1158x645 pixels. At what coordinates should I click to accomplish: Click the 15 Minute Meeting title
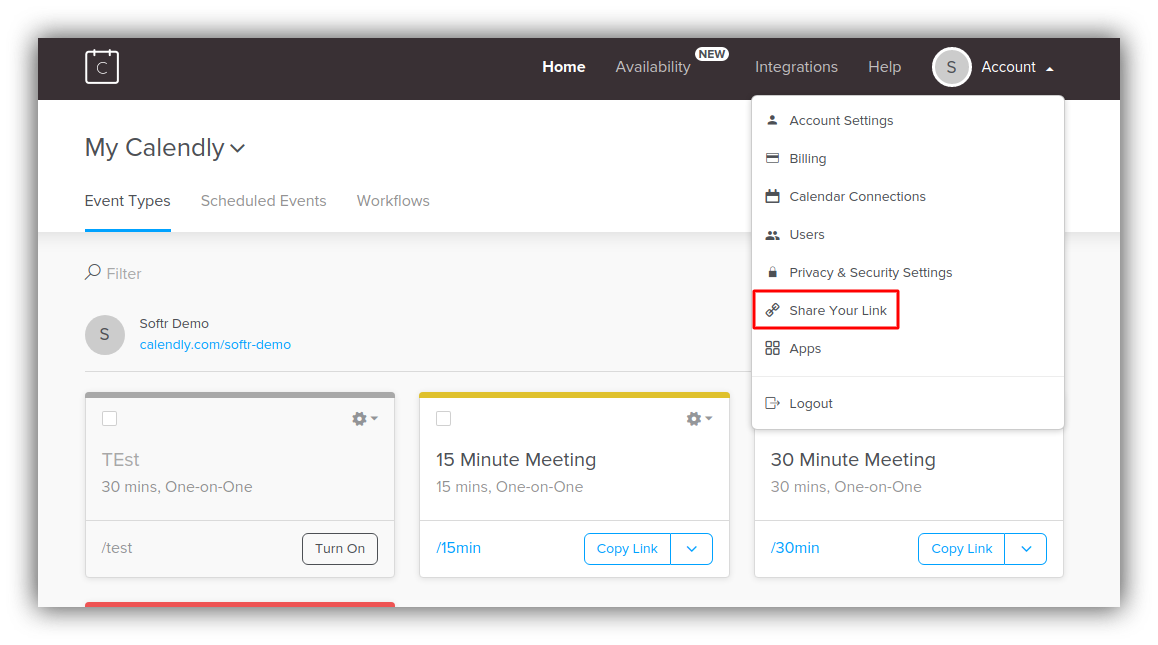pos(515,460)
